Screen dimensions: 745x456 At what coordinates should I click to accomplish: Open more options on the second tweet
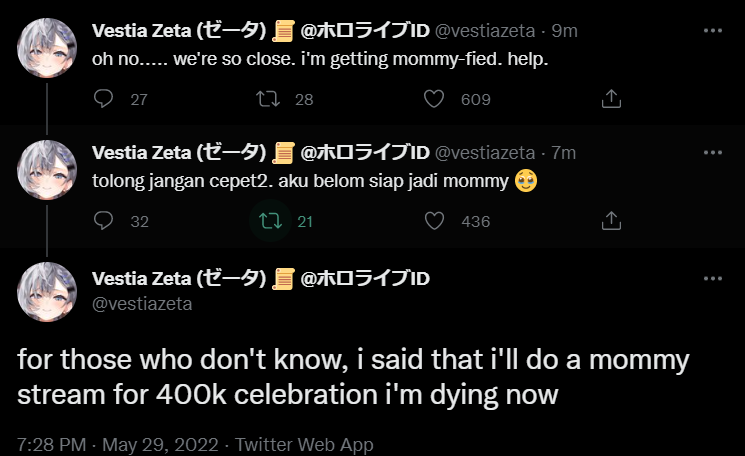point(712,152)
